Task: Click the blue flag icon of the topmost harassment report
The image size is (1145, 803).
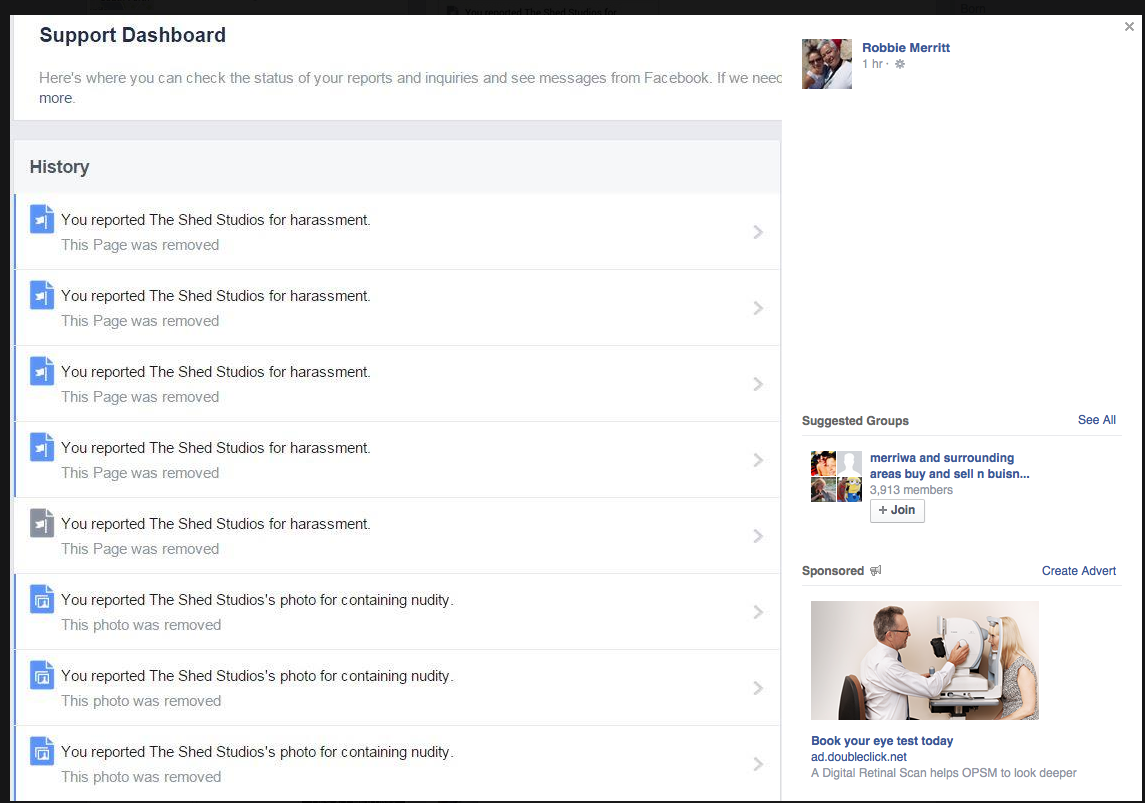Action: point(42,219)
